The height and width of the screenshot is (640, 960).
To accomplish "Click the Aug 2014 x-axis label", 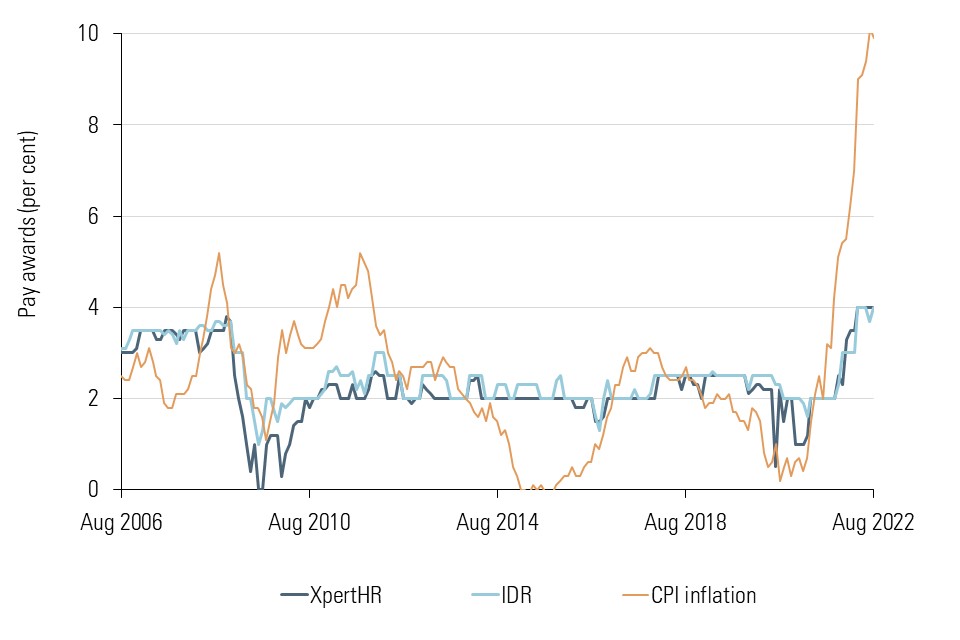I will point(497,522).
